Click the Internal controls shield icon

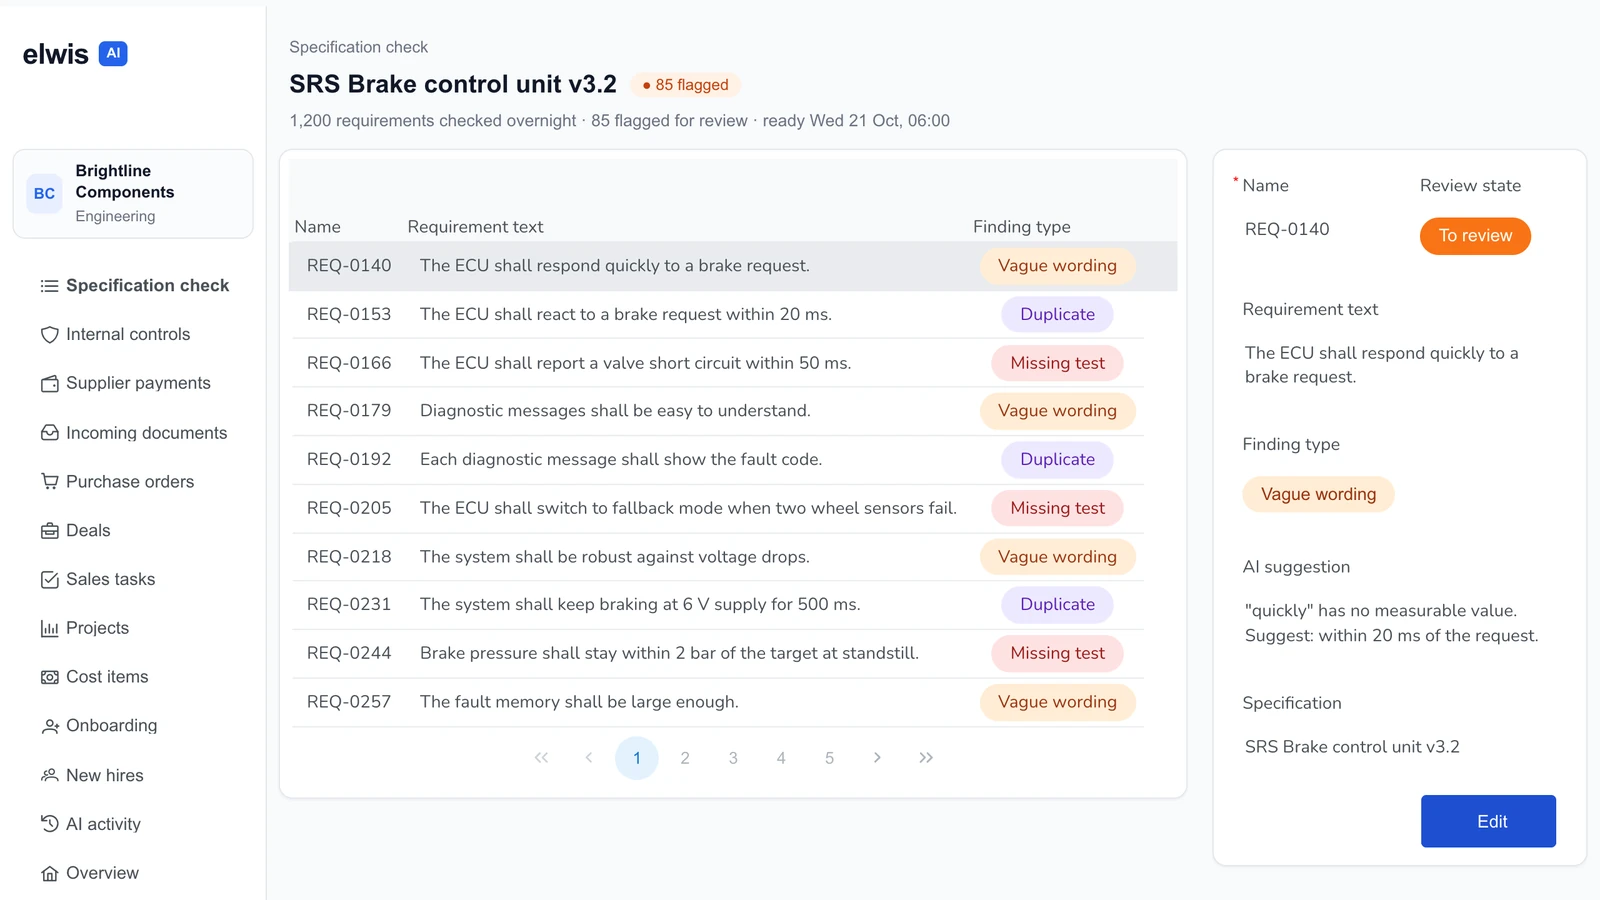pyautogui.click(x=49, y=335)
